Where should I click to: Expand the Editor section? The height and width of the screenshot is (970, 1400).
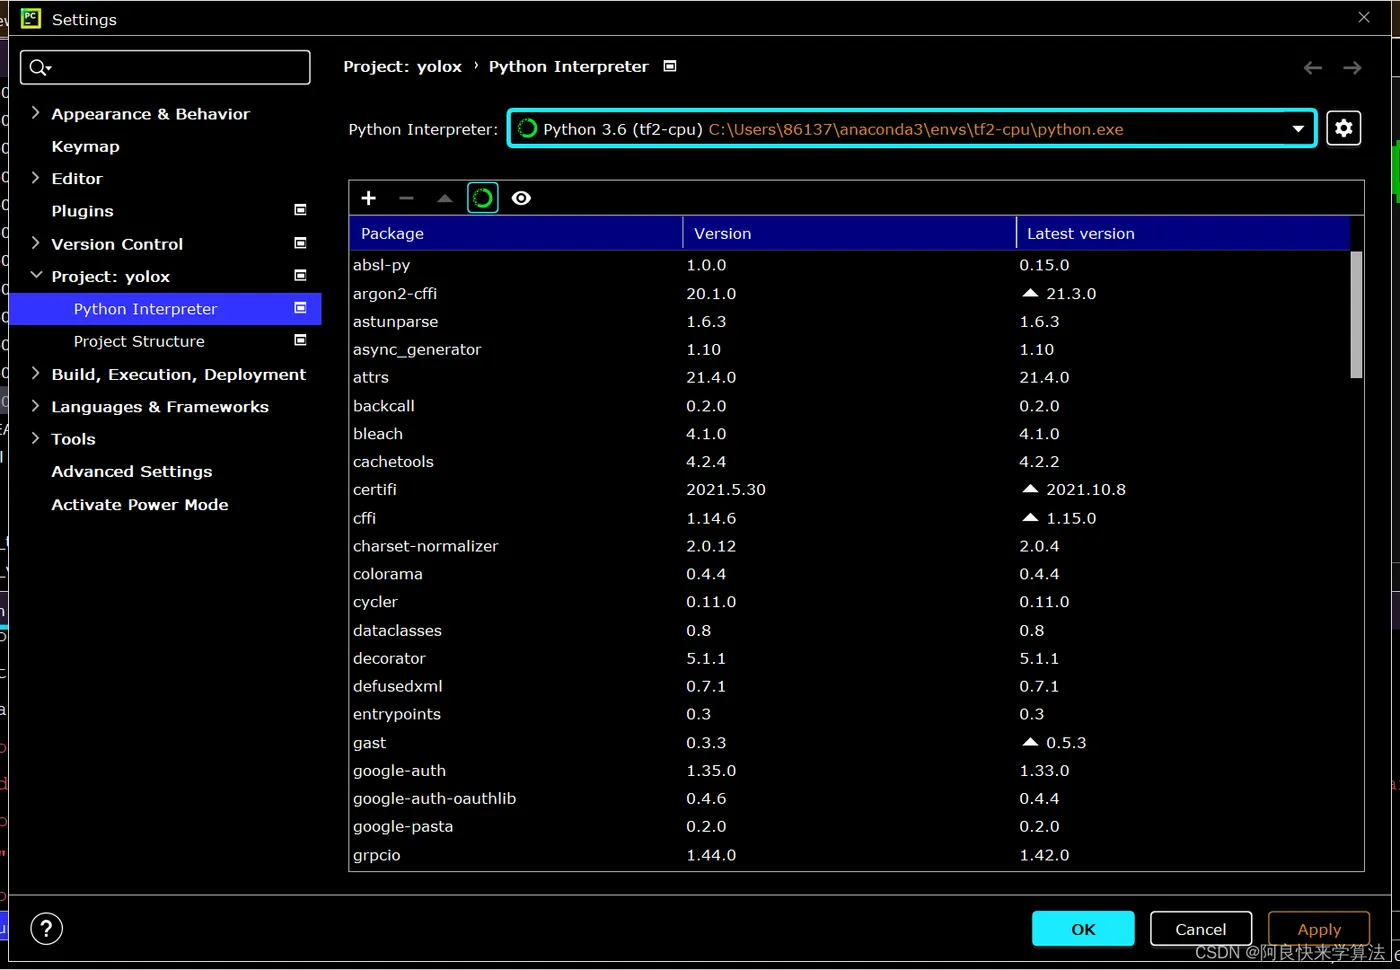point(36,178)
